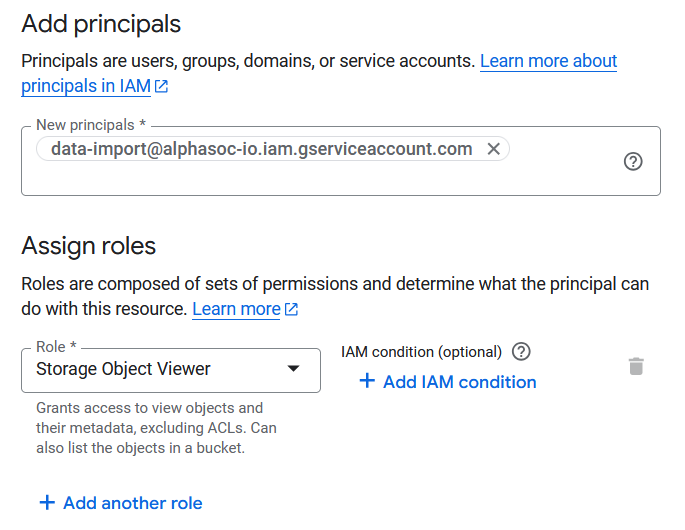
Task: Expand the Role dropdown arrow
Action: (293, 369)
